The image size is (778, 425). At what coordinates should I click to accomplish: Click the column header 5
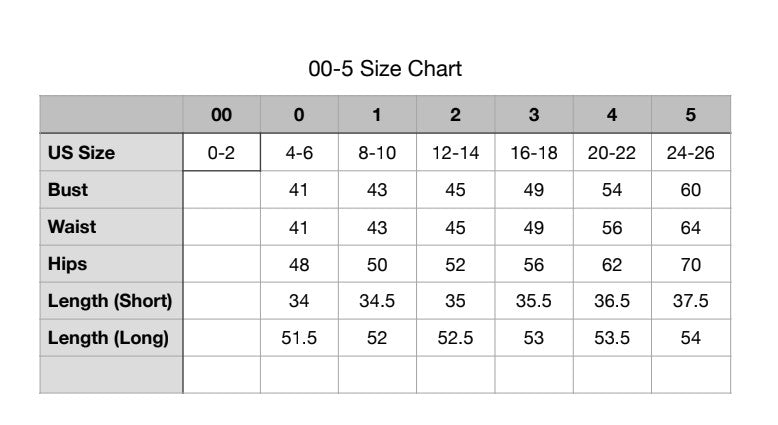coord(691,115)
